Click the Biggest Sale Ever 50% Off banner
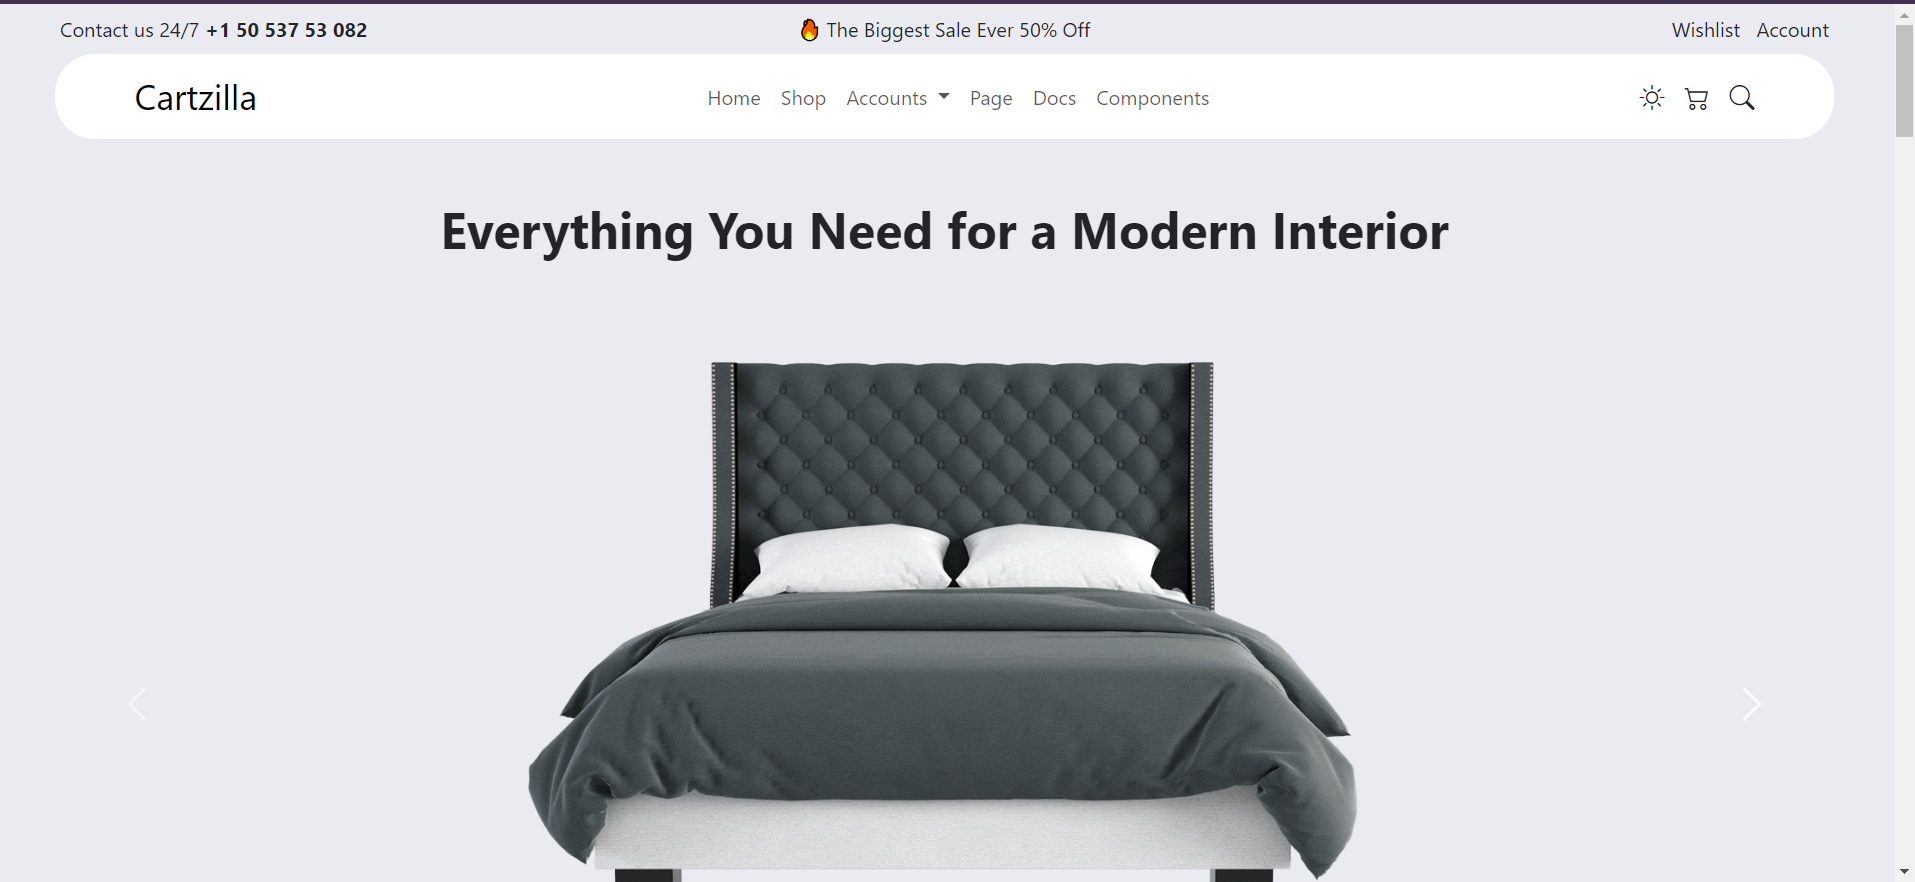Viewport: 1915px width, 882px height. pos(958,30)
